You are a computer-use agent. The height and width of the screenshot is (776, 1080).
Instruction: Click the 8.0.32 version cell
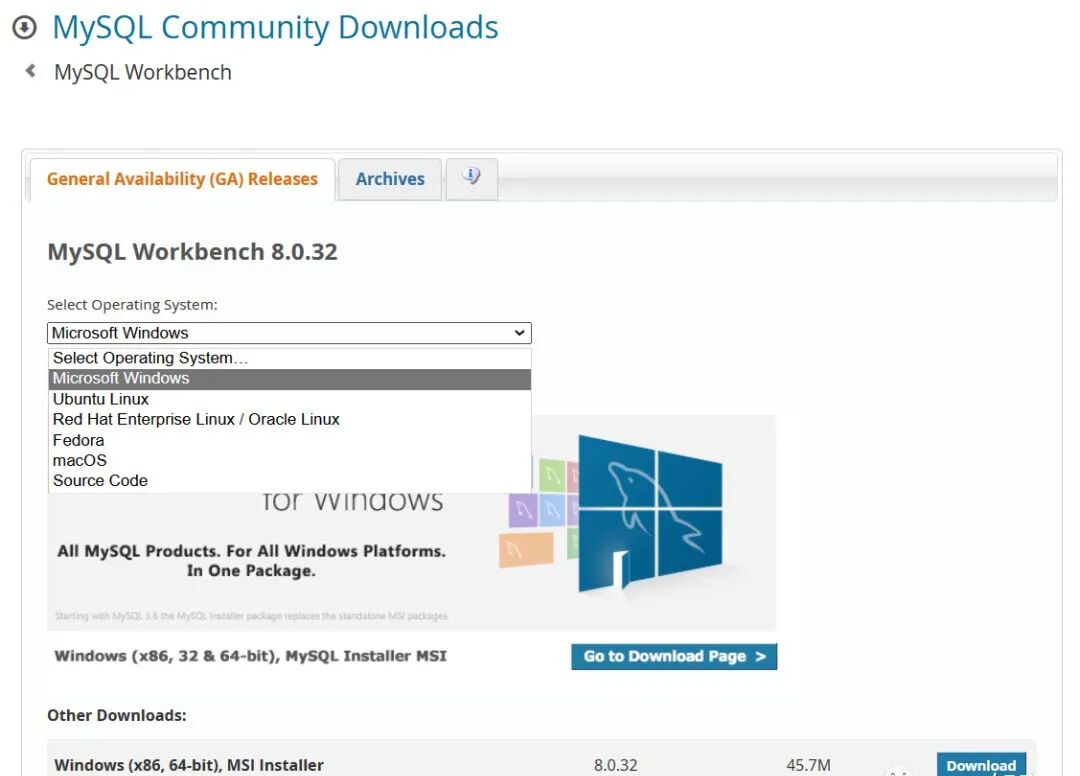click(x=615, y=765)
